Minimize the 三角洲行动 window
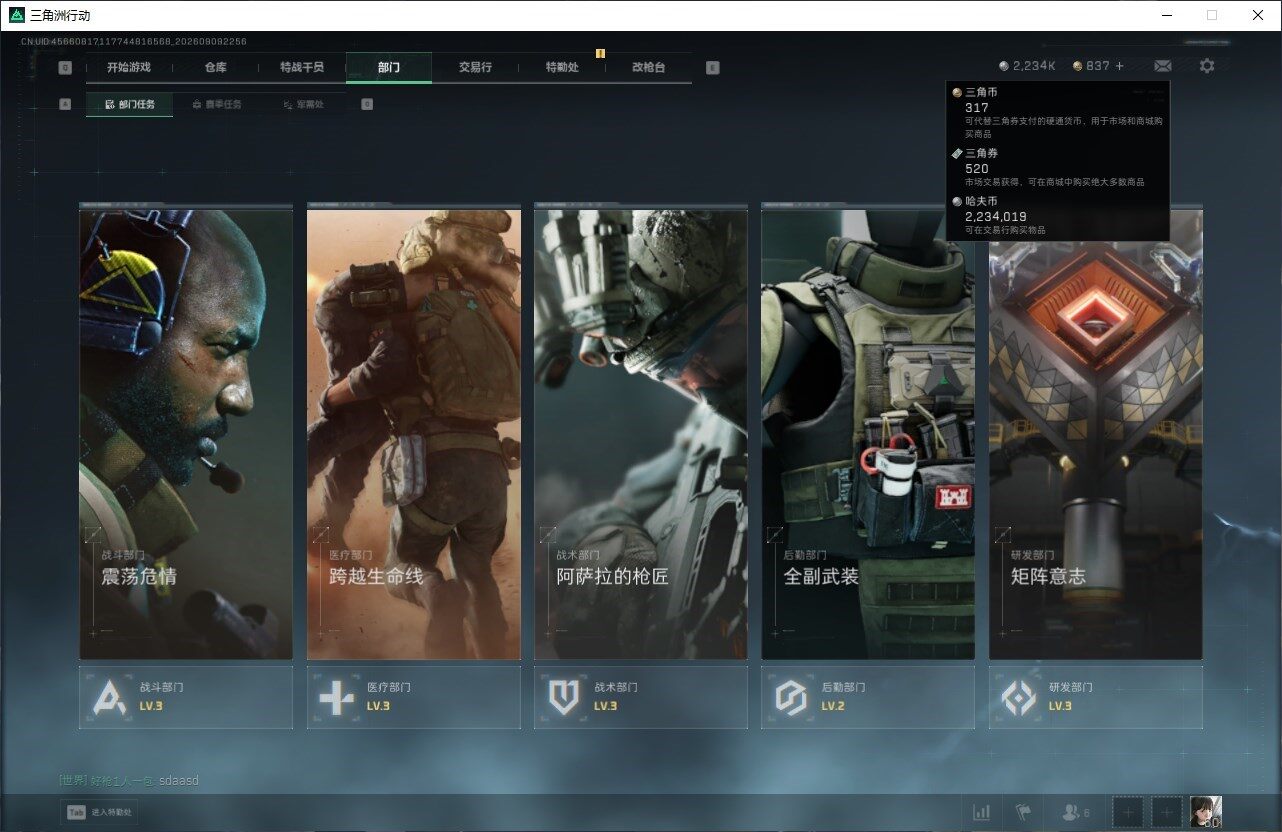The height and width of the screenshot is (832, 1282). [1167, 15]
